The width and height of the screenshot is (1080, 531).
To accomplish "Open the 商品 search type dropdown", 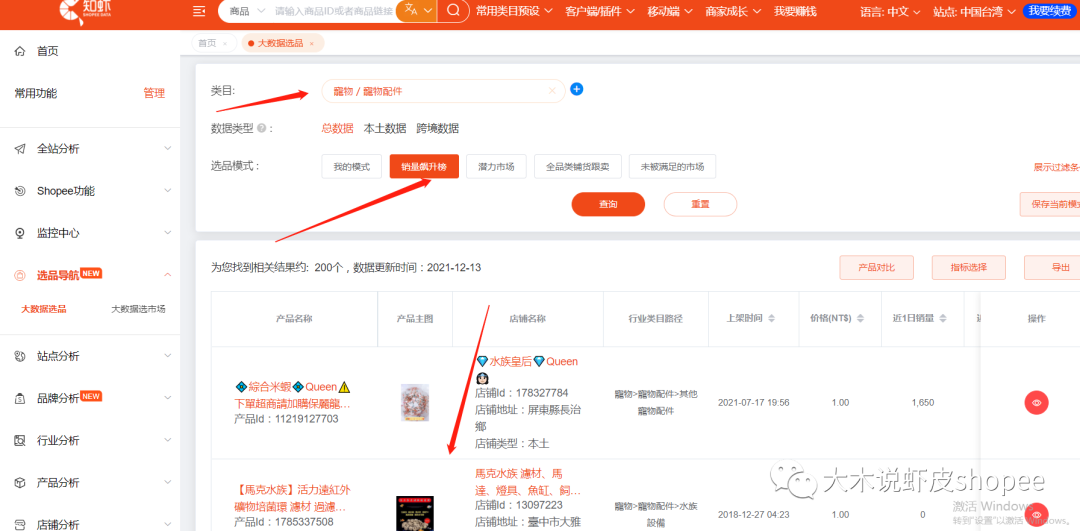I will (247, 11).
